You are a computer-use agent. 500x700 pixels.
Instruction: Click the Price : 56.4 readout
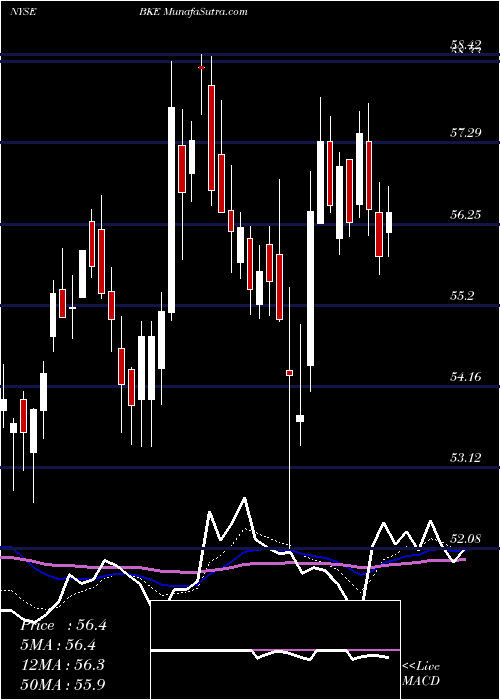(63, 625)
